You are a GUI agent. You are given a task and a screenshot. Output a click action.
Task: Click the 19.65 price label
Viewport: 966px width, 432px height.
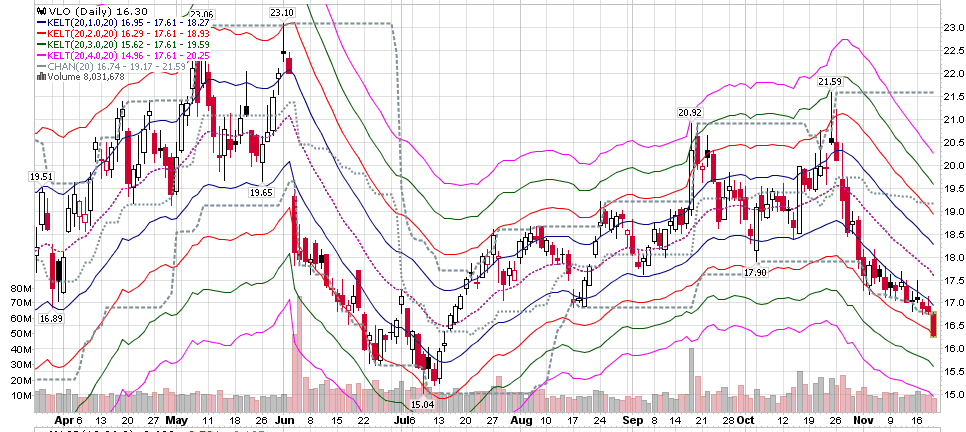point(261,192)
